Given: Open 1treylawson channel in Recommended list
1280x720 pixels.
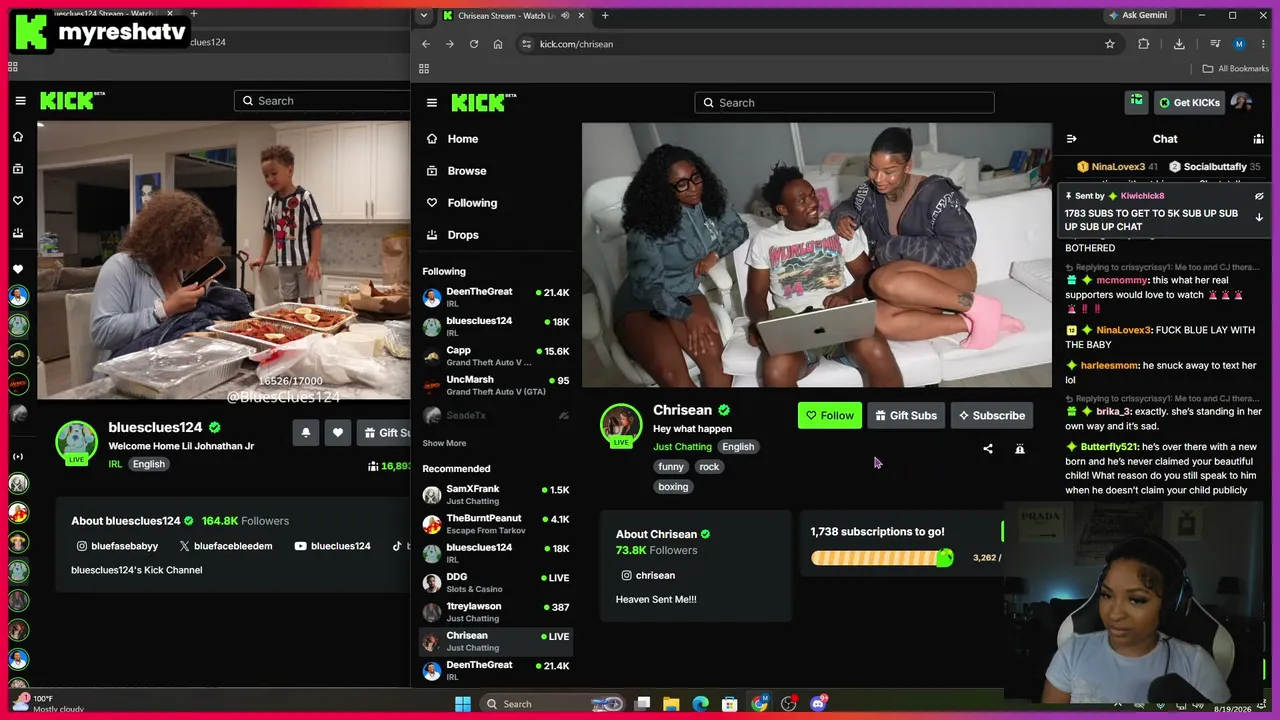Looking at the screenshot, I should [496, 612].
